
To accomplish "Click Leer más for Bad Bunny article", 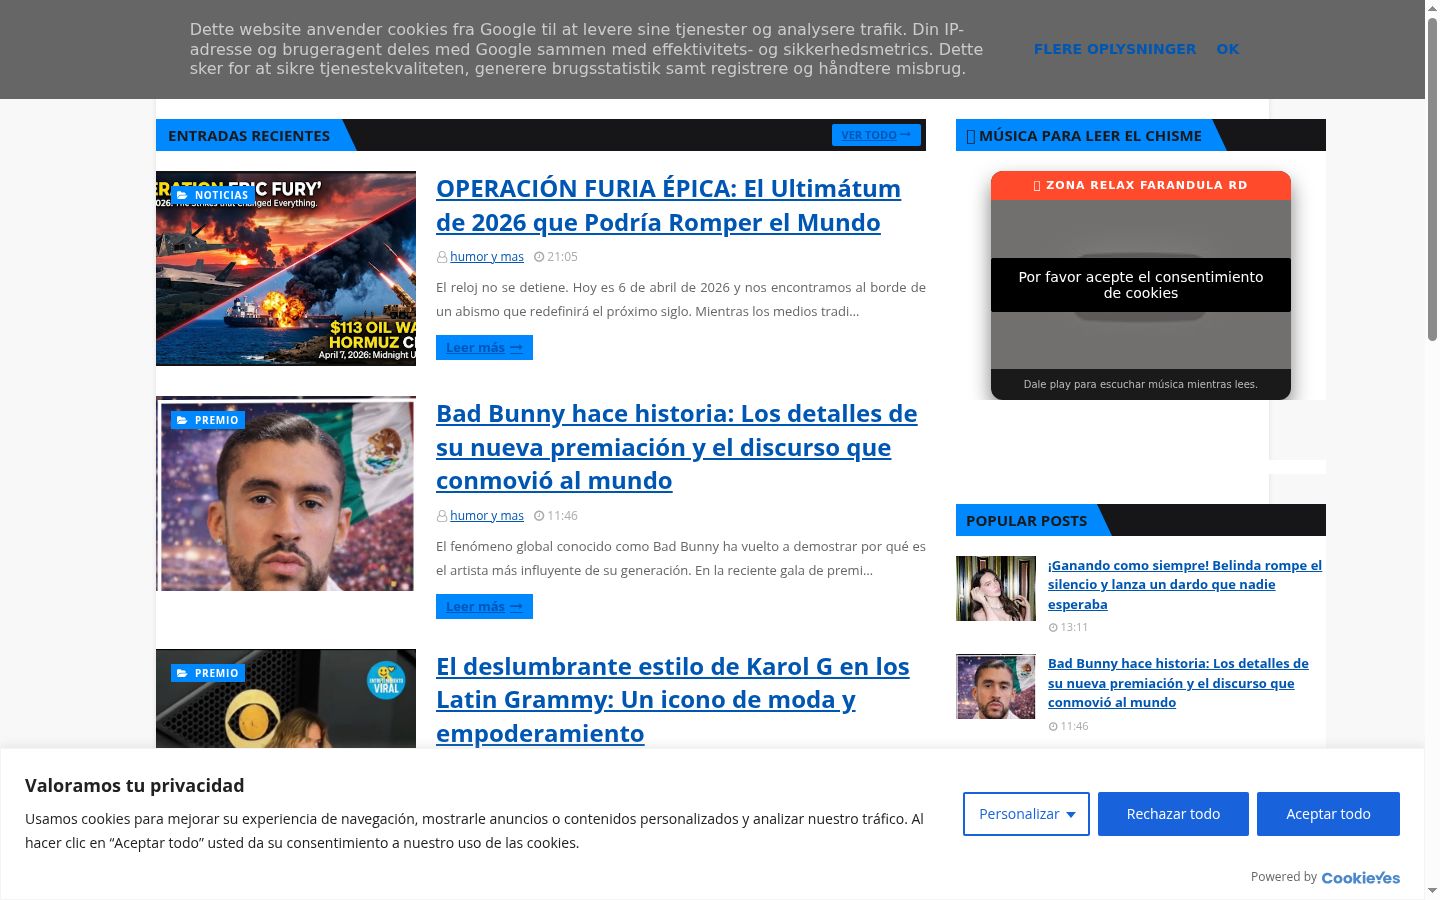I will coord(484,607).
